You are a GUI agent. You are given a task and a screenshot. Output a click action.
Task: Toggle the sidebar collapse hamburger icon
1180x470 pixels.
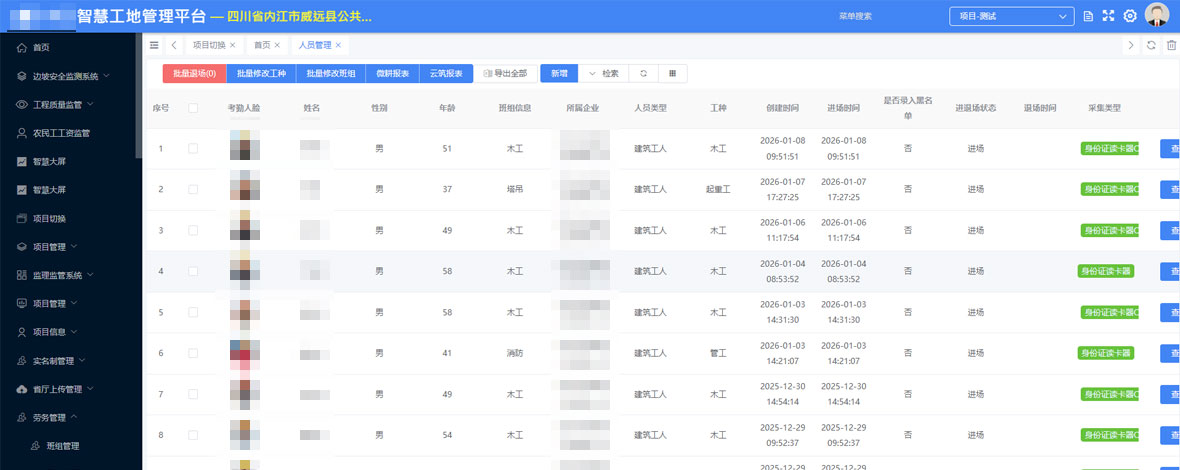[154, 45]
